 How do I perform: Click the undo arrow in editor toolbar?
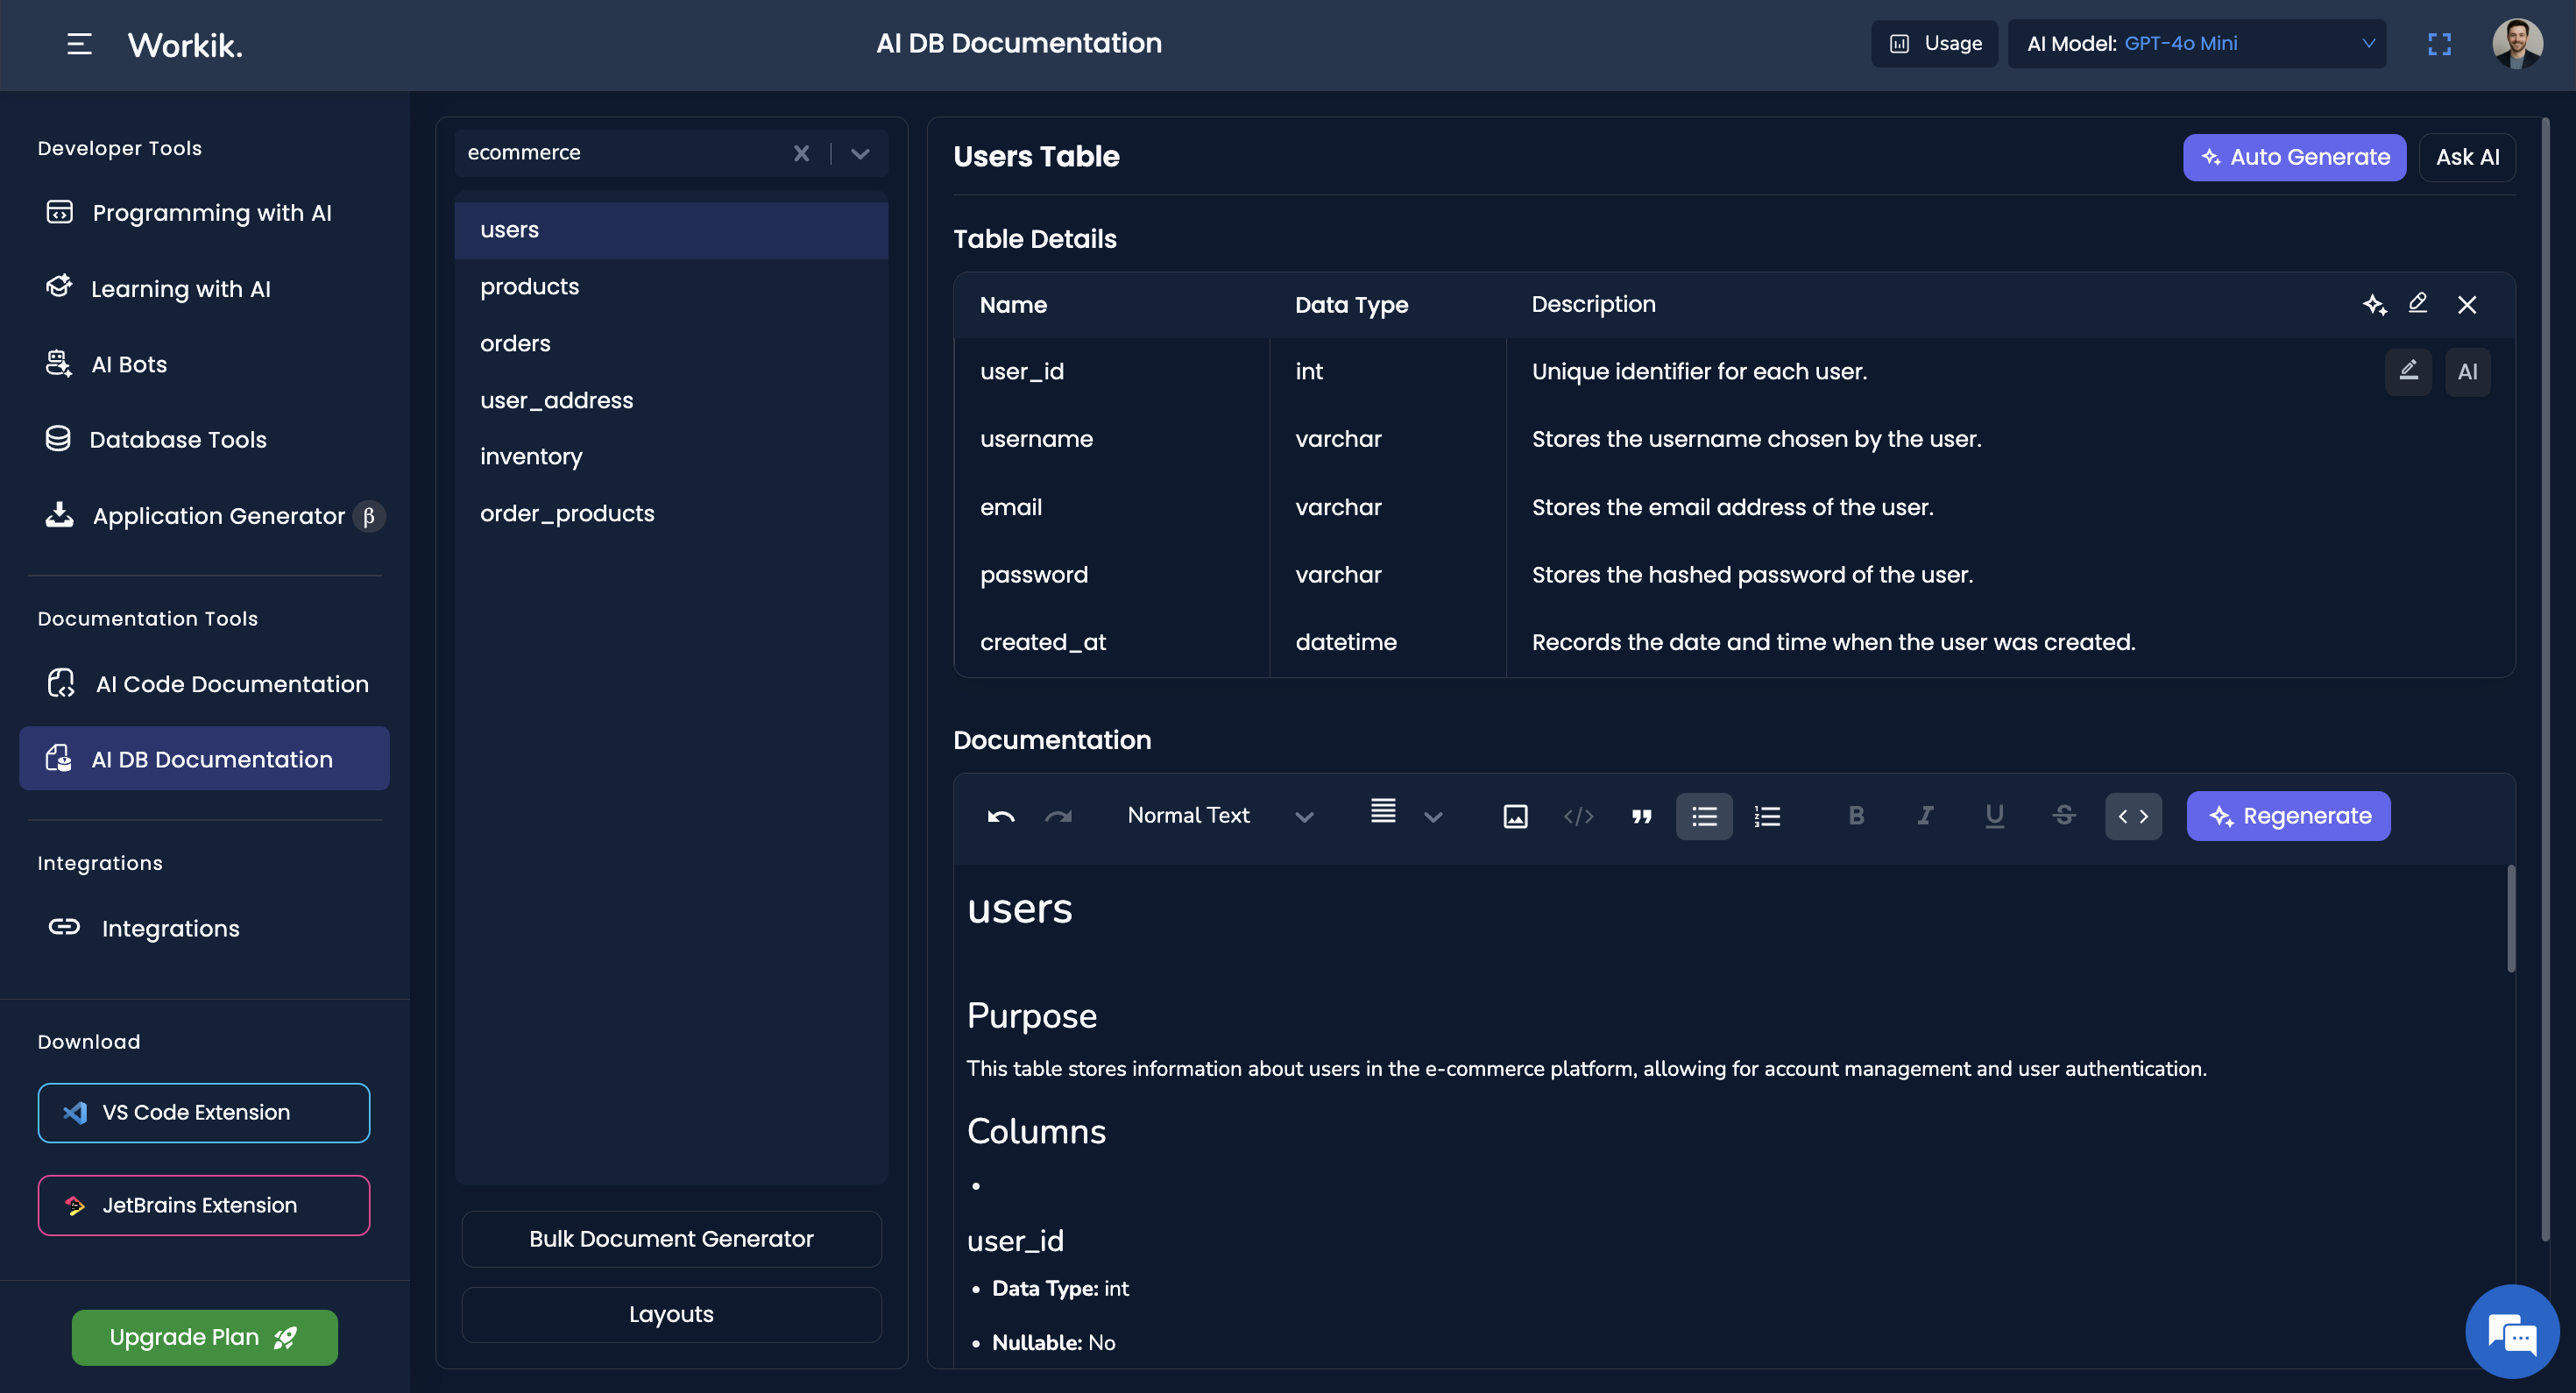coord(1000,816)
